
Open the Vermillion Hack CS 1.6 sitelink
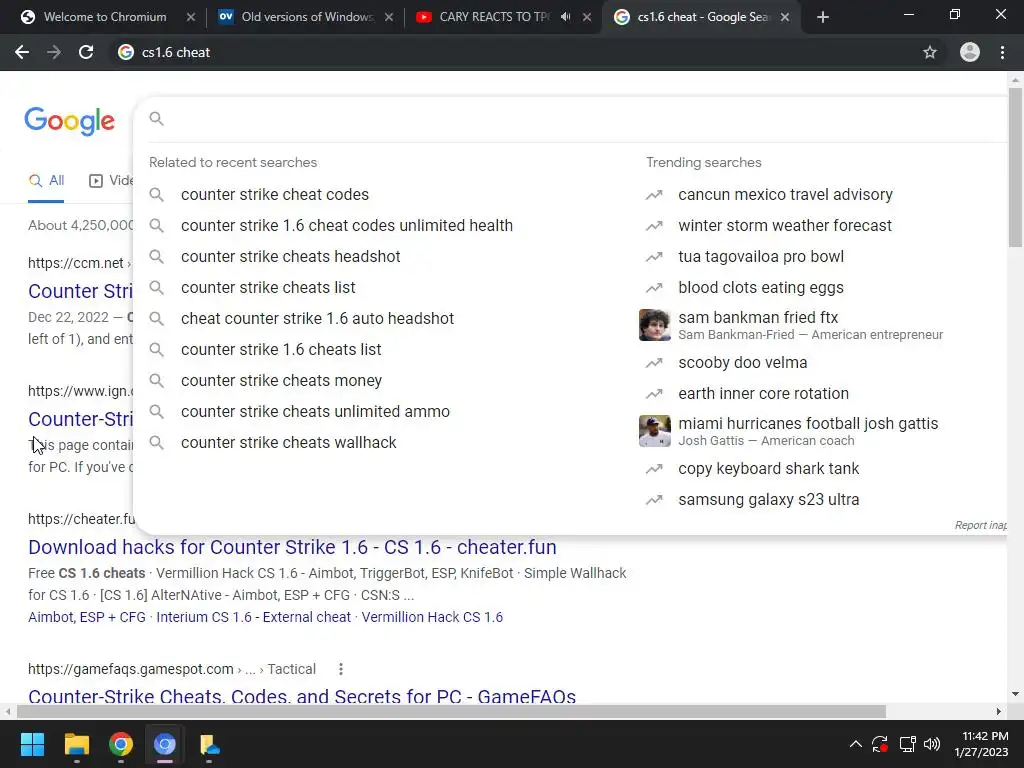click(432, 617)
